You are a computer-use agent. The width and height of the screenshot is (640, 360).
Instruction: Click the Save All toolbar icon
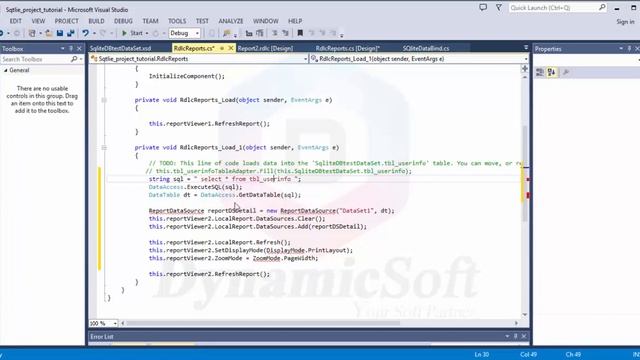tap(70, 33)
